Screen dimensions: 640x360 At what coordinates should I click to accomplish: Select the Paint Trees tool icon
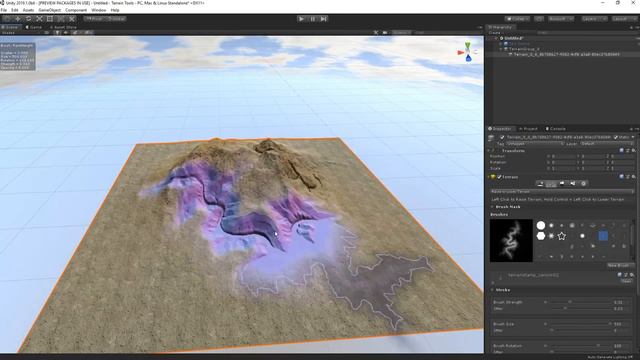(562, 184)
